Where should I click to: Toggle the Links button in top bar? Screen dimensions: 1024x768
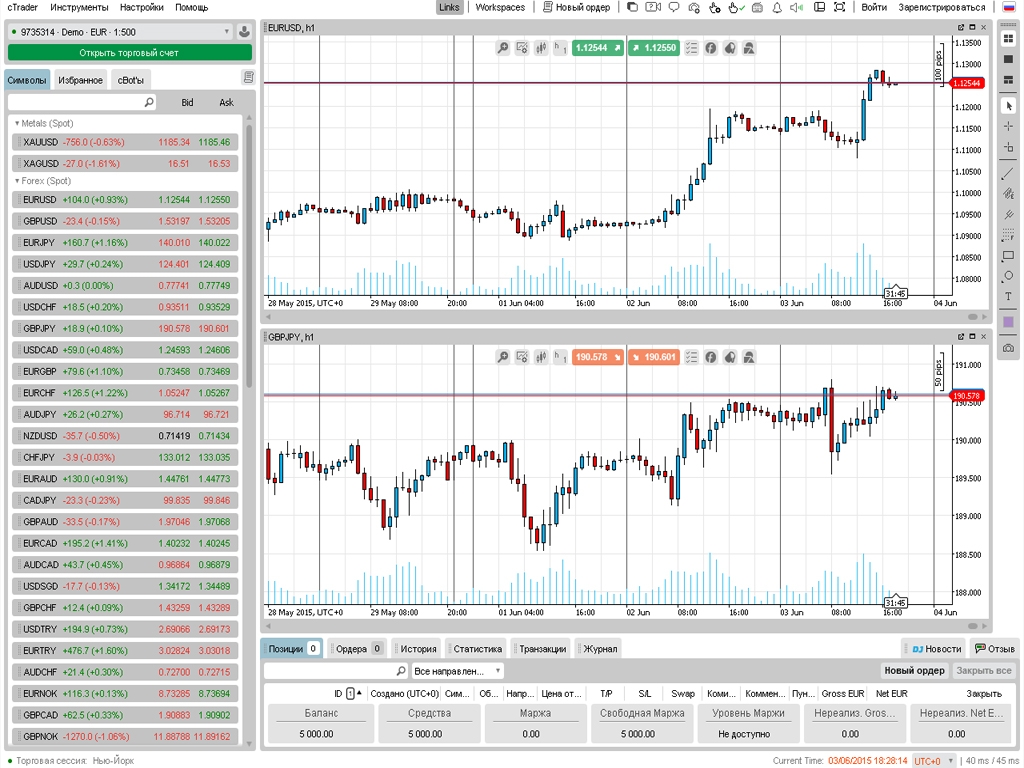point(449,8)
